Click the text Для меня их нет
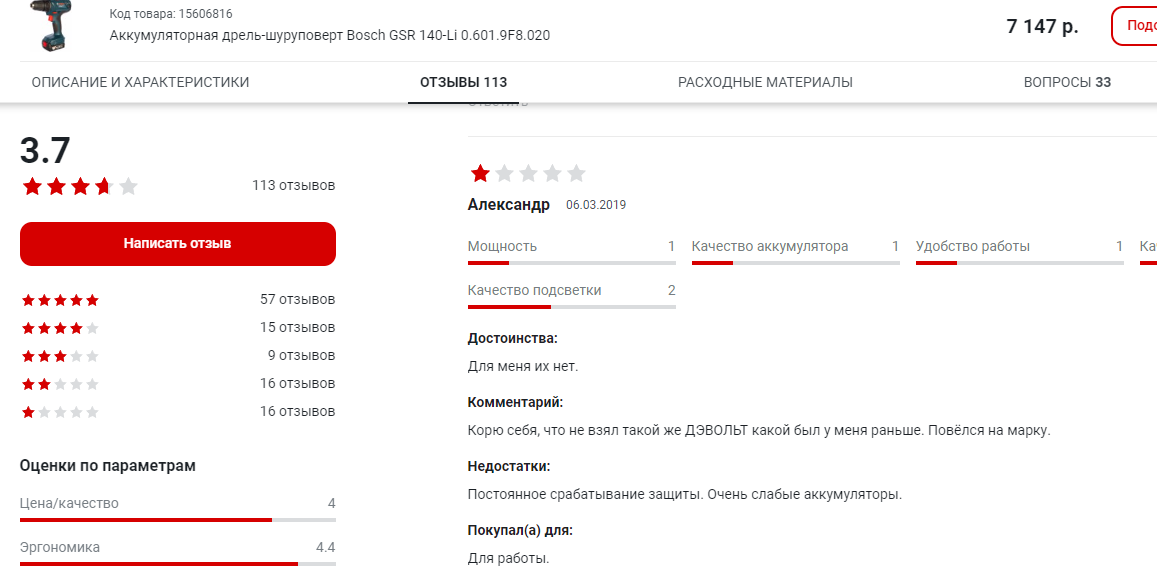This screenshot has height=568, width=1157. click(523, 366)
